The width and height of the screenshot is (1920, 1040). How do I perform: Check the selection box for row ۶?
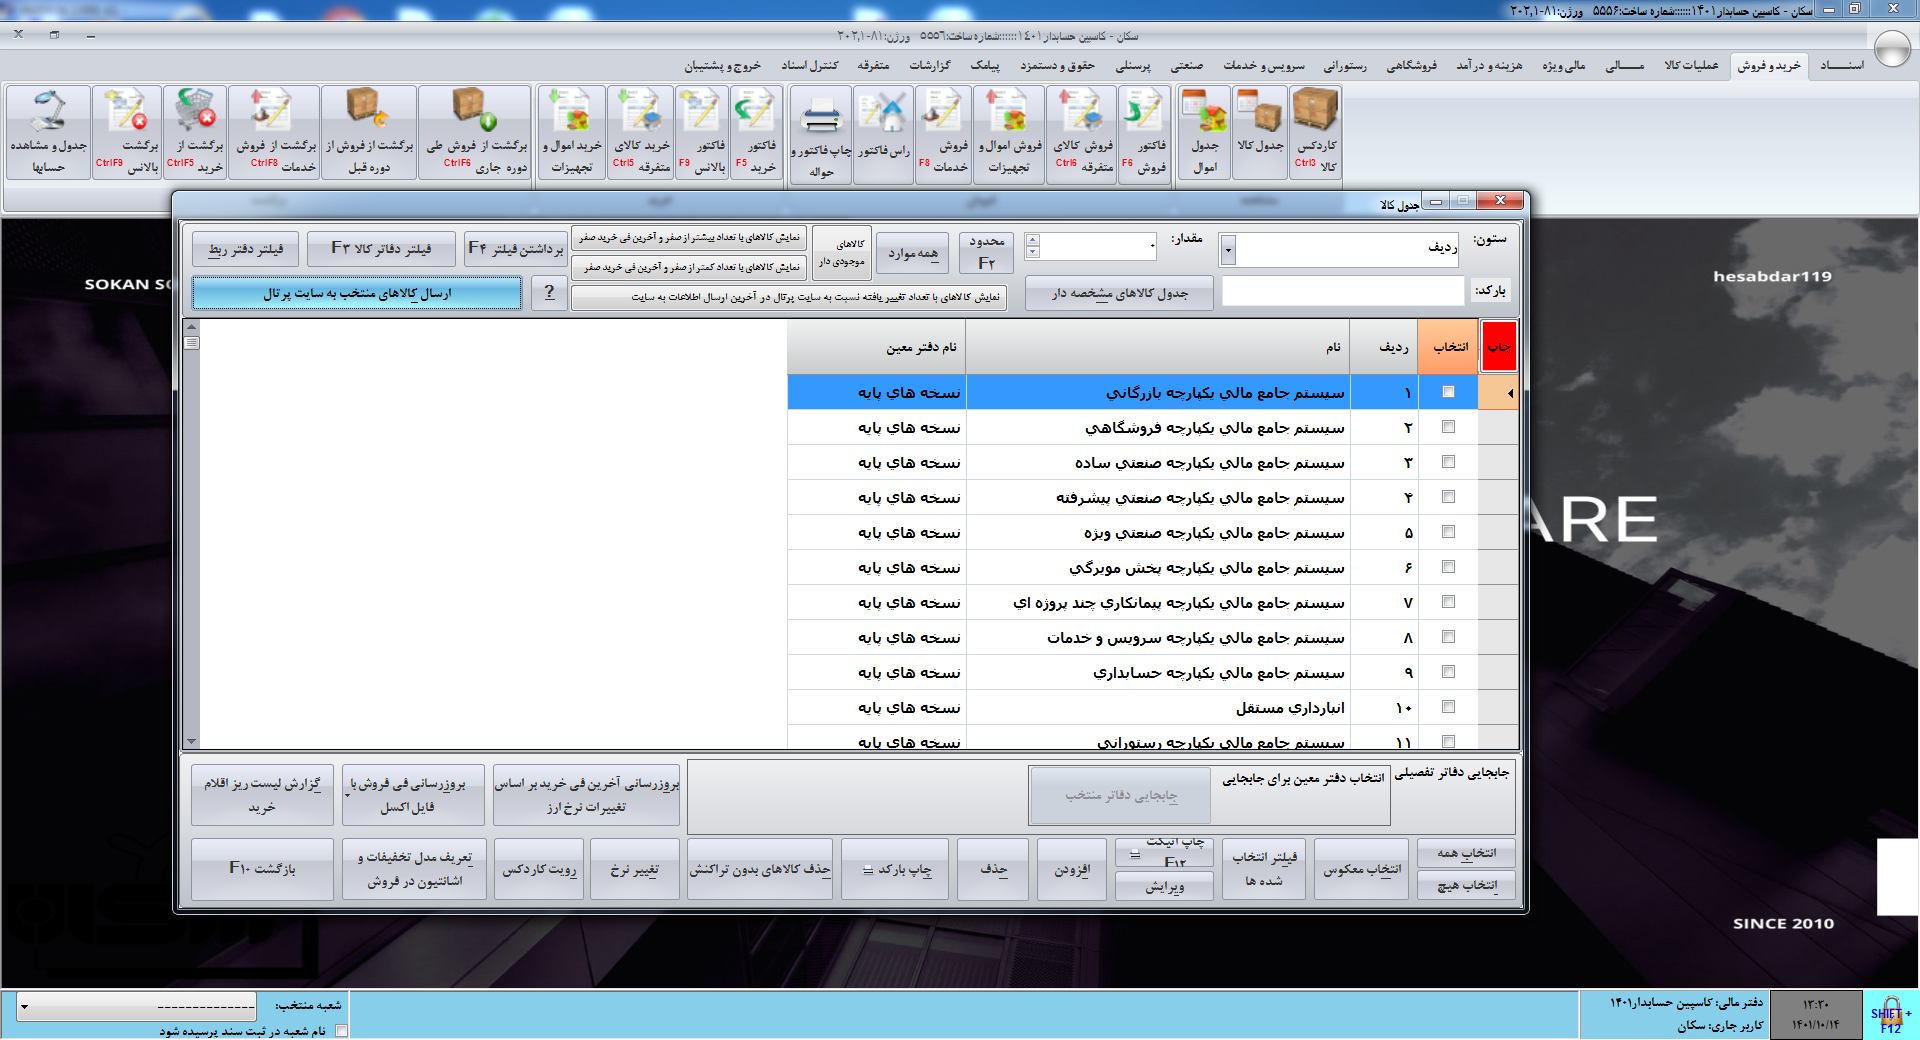pos(1448,567)
